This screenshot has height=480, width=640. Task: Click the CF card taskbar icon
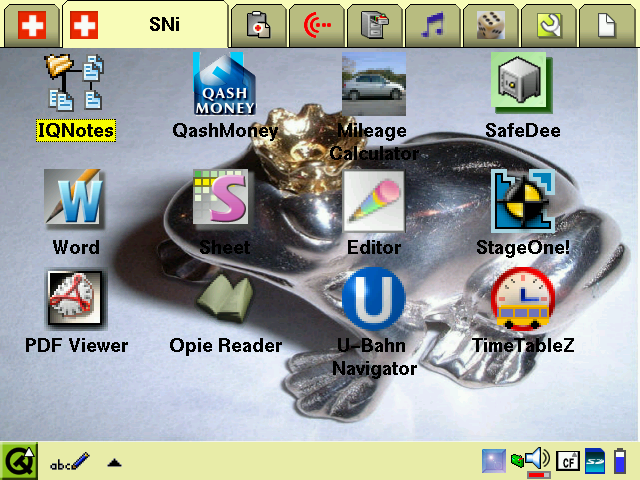coord(568,461)
